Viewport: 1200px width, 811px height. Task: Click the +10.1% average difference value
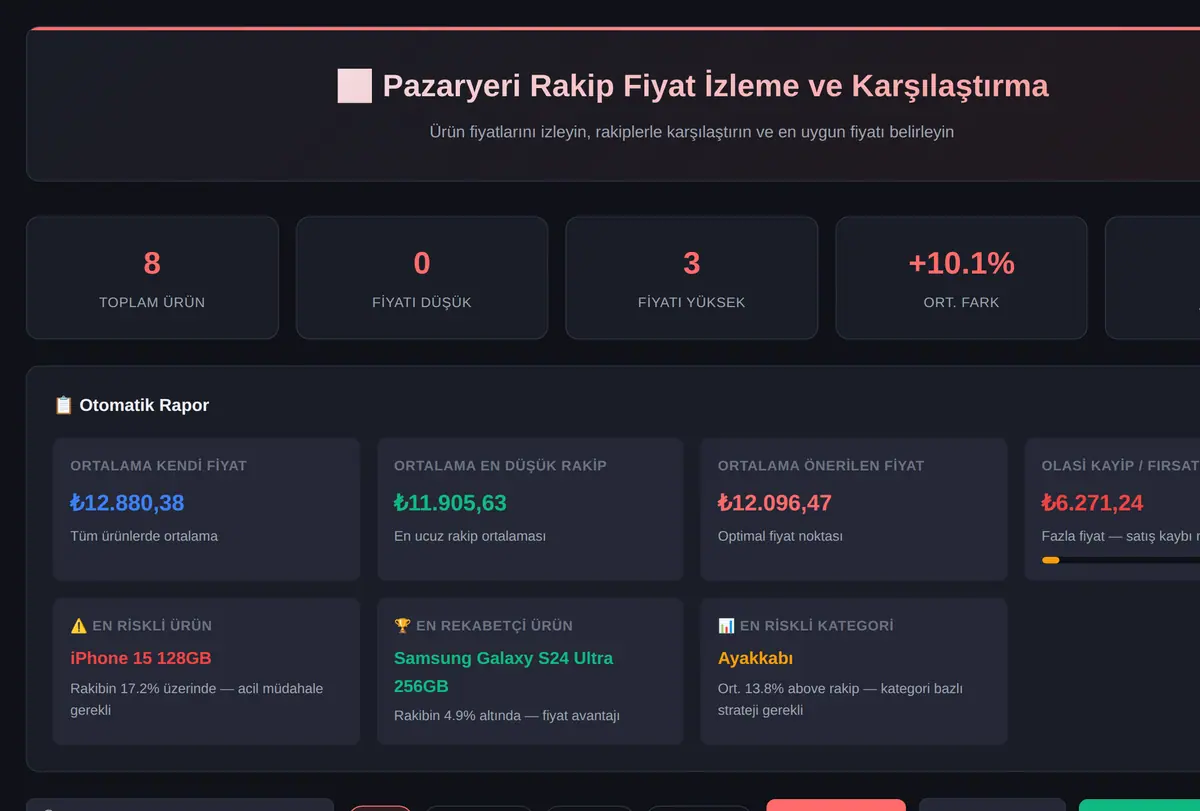(x=961, y=263)
